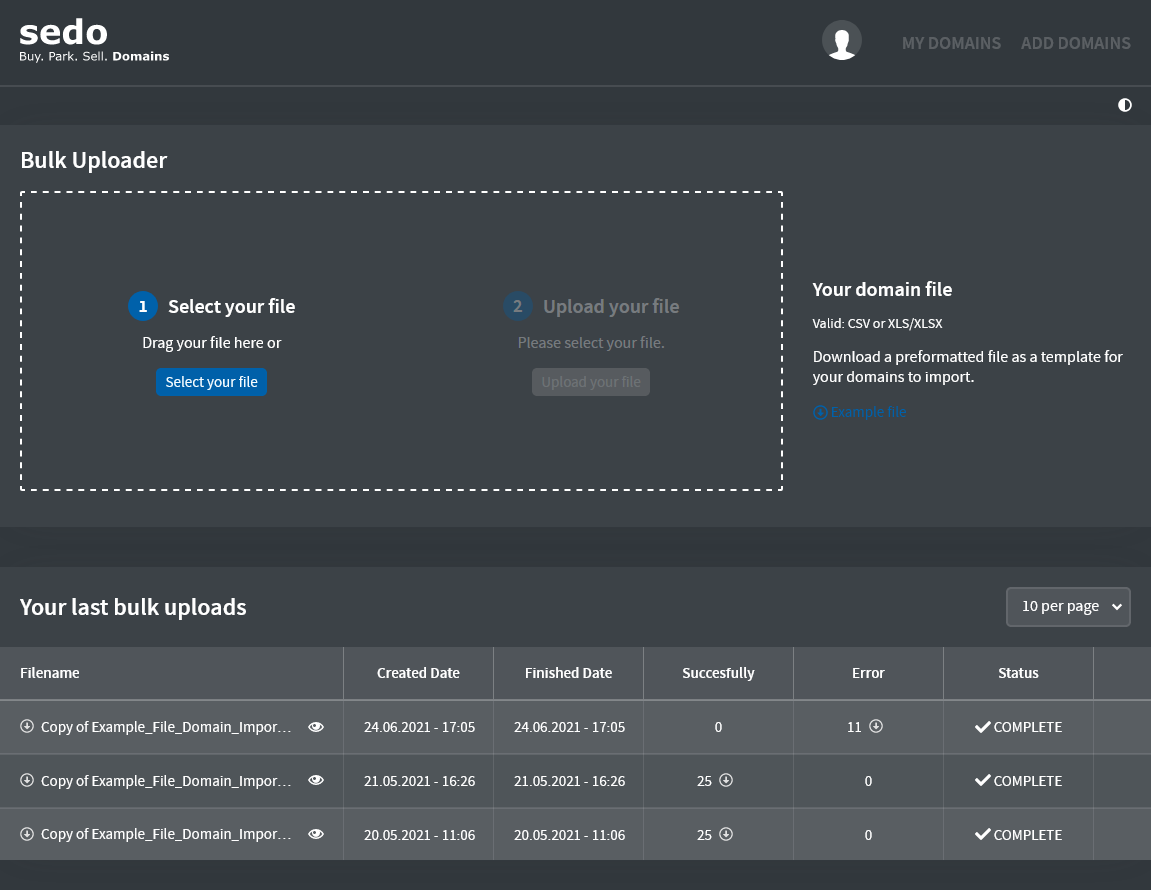Toggle the dark/light contrast mode icon
This screenshot has width=1151, height=890.
click(x=1125, y=105)
